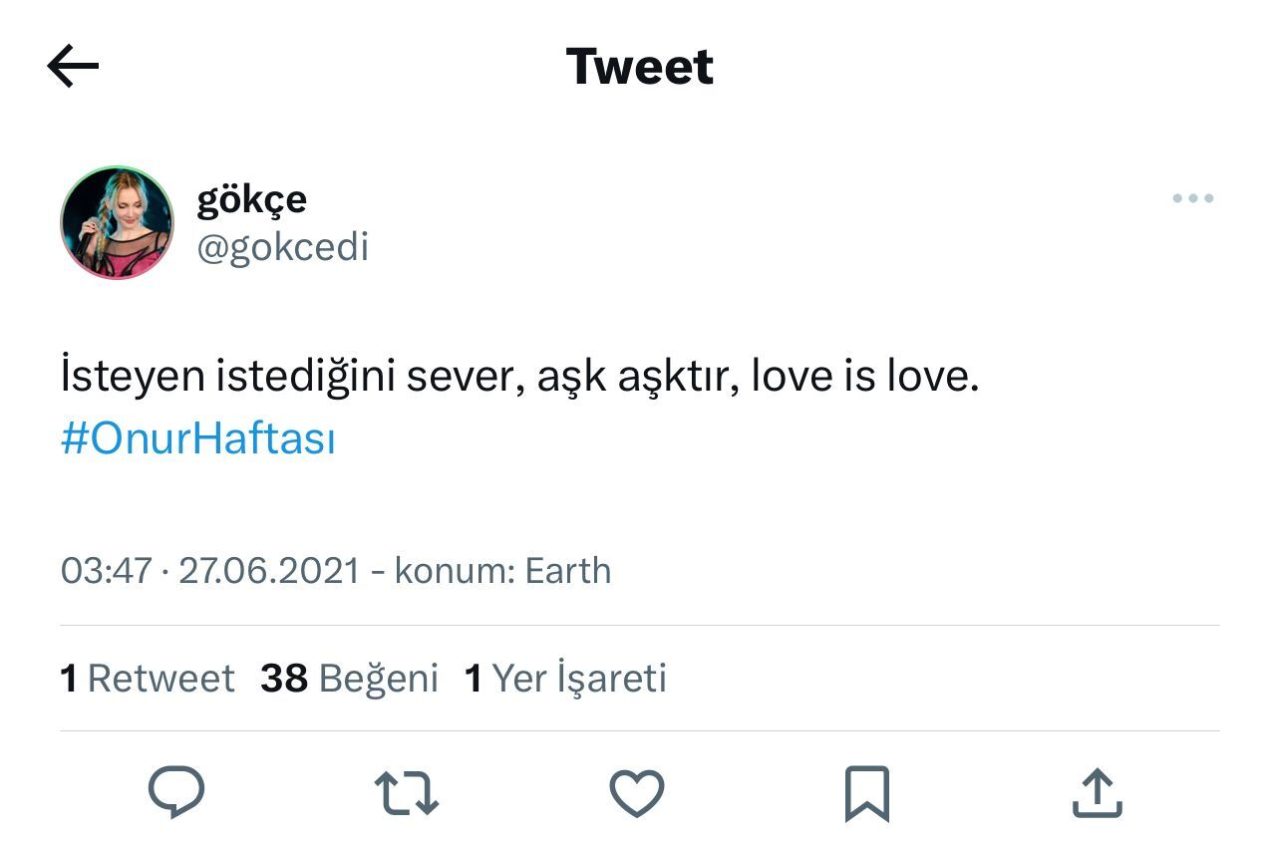
Task: Click the Tweet header title
Action: tap(640, 67)
